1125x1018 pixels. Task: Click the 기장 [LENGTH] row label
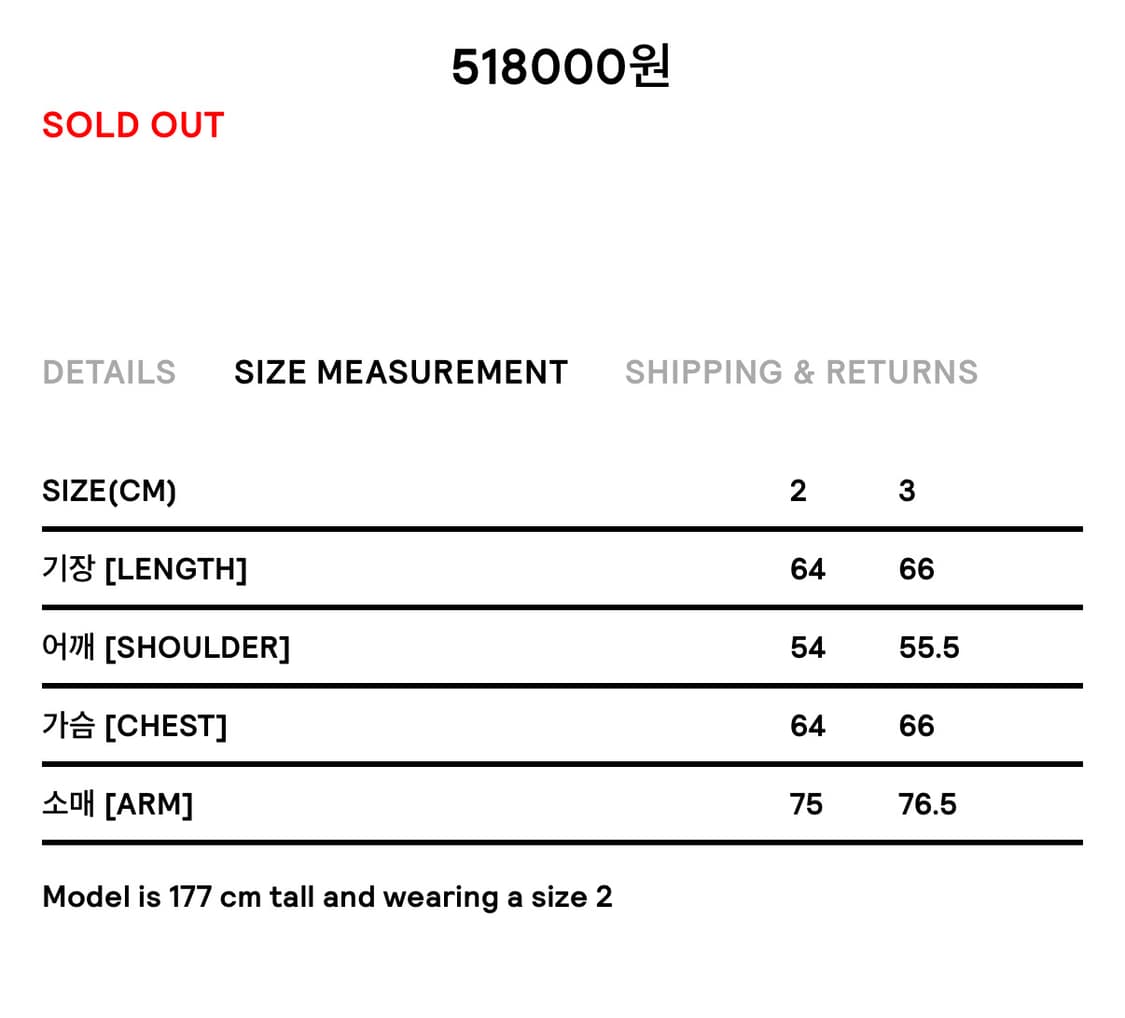point(144,569)
